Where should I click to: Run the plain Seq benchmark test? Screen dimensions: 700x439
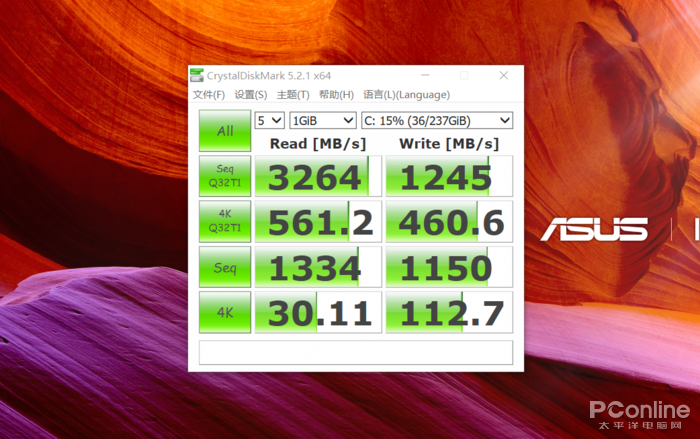pos(224,266)
